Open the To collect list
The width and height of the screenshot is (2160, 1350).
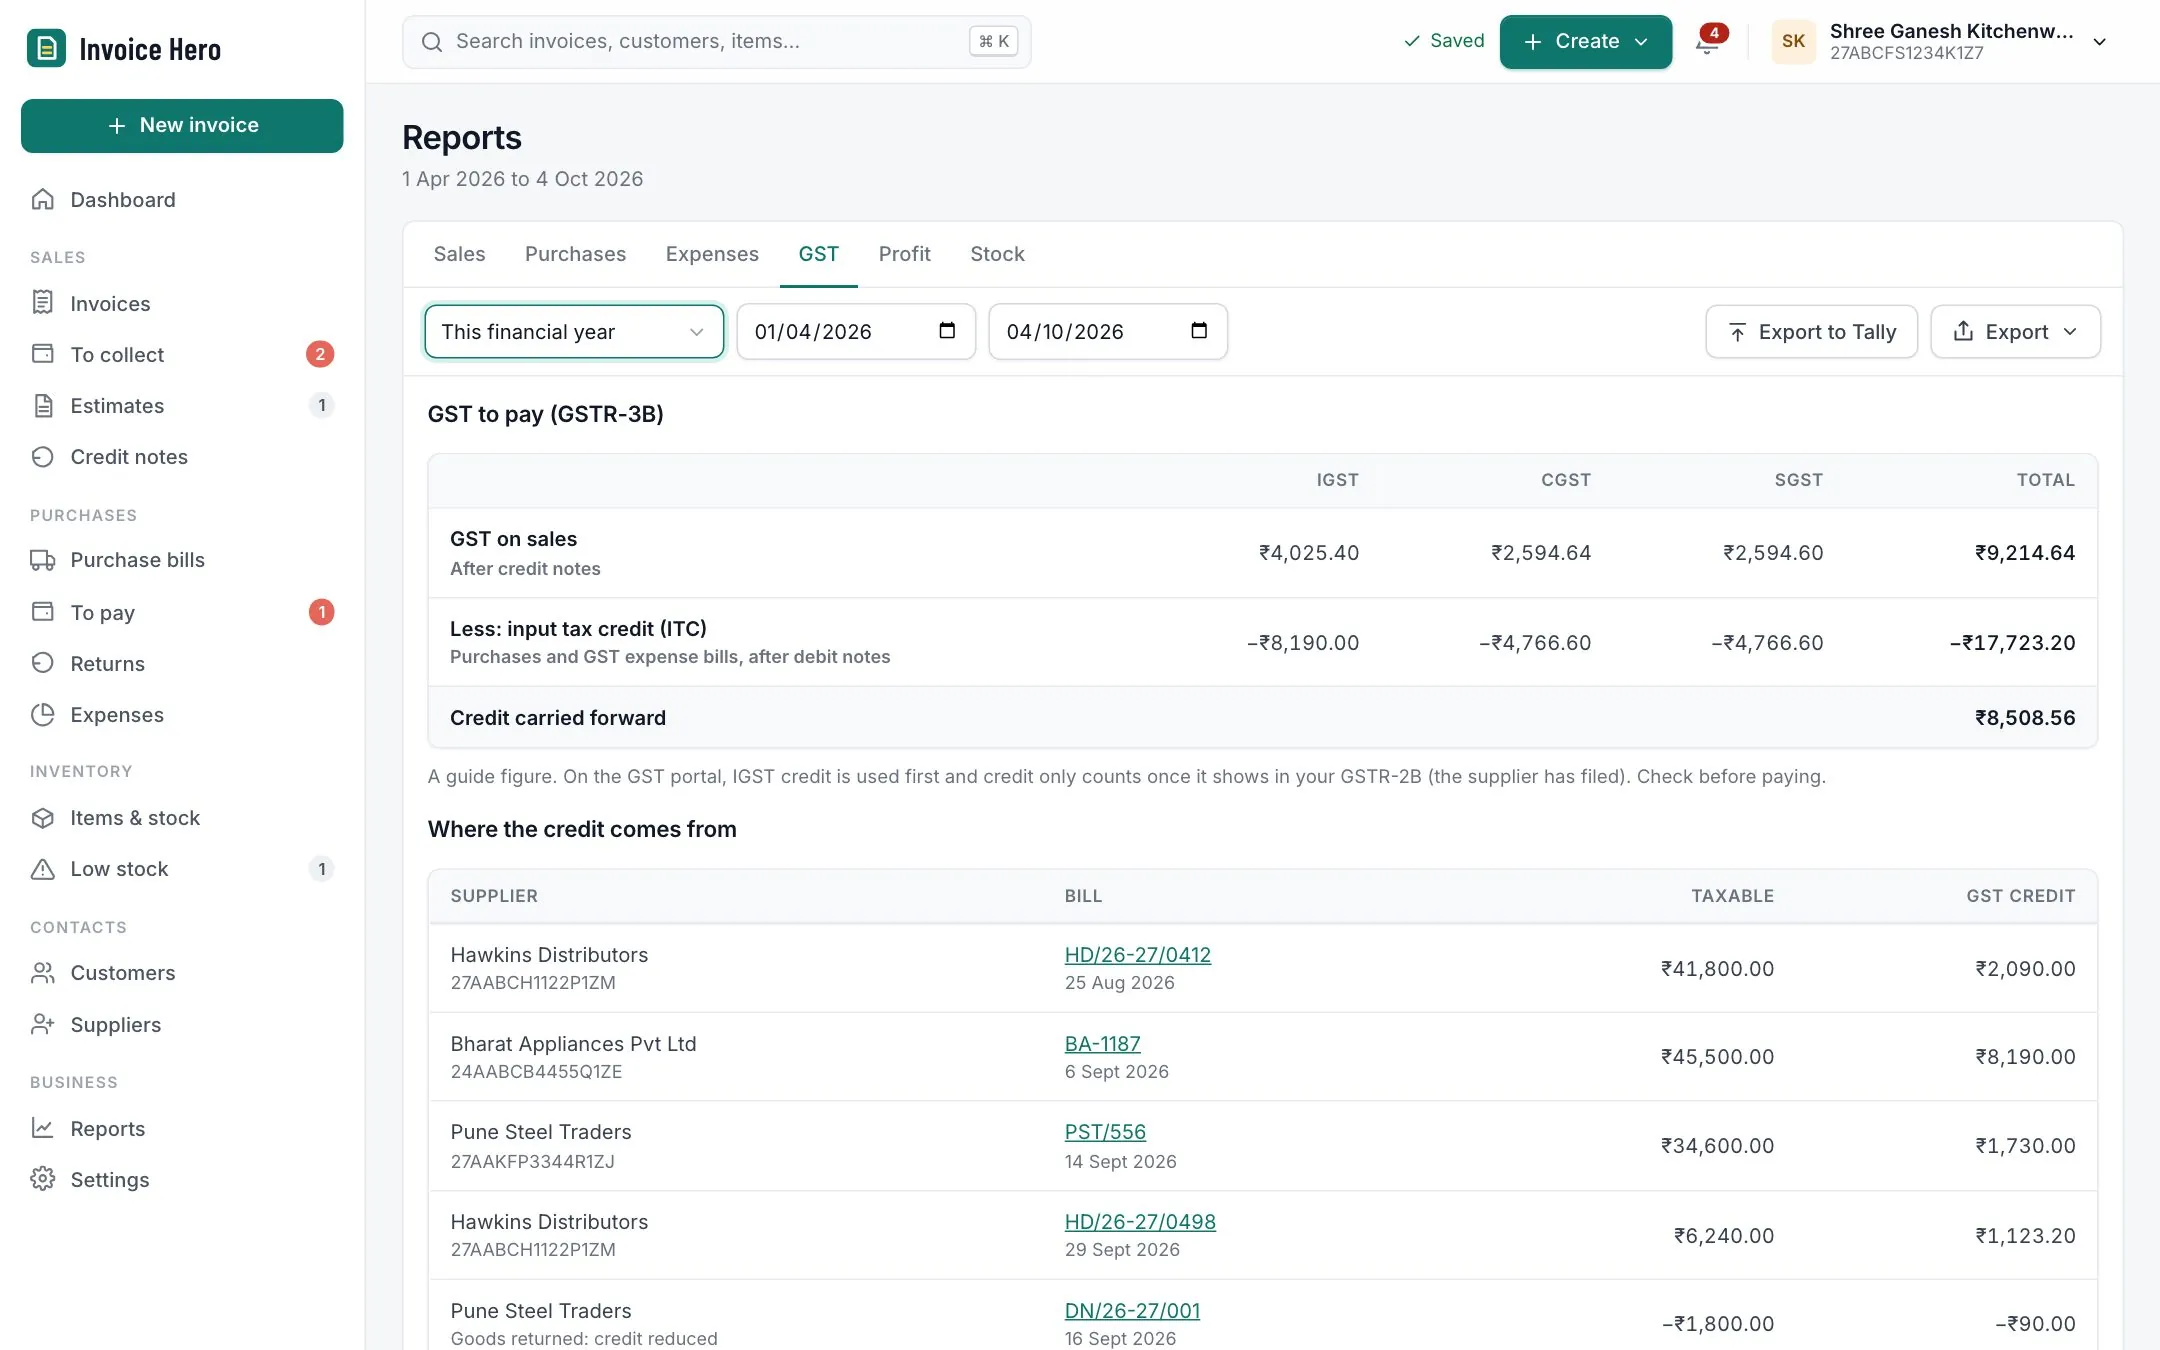tap(182, 354)
